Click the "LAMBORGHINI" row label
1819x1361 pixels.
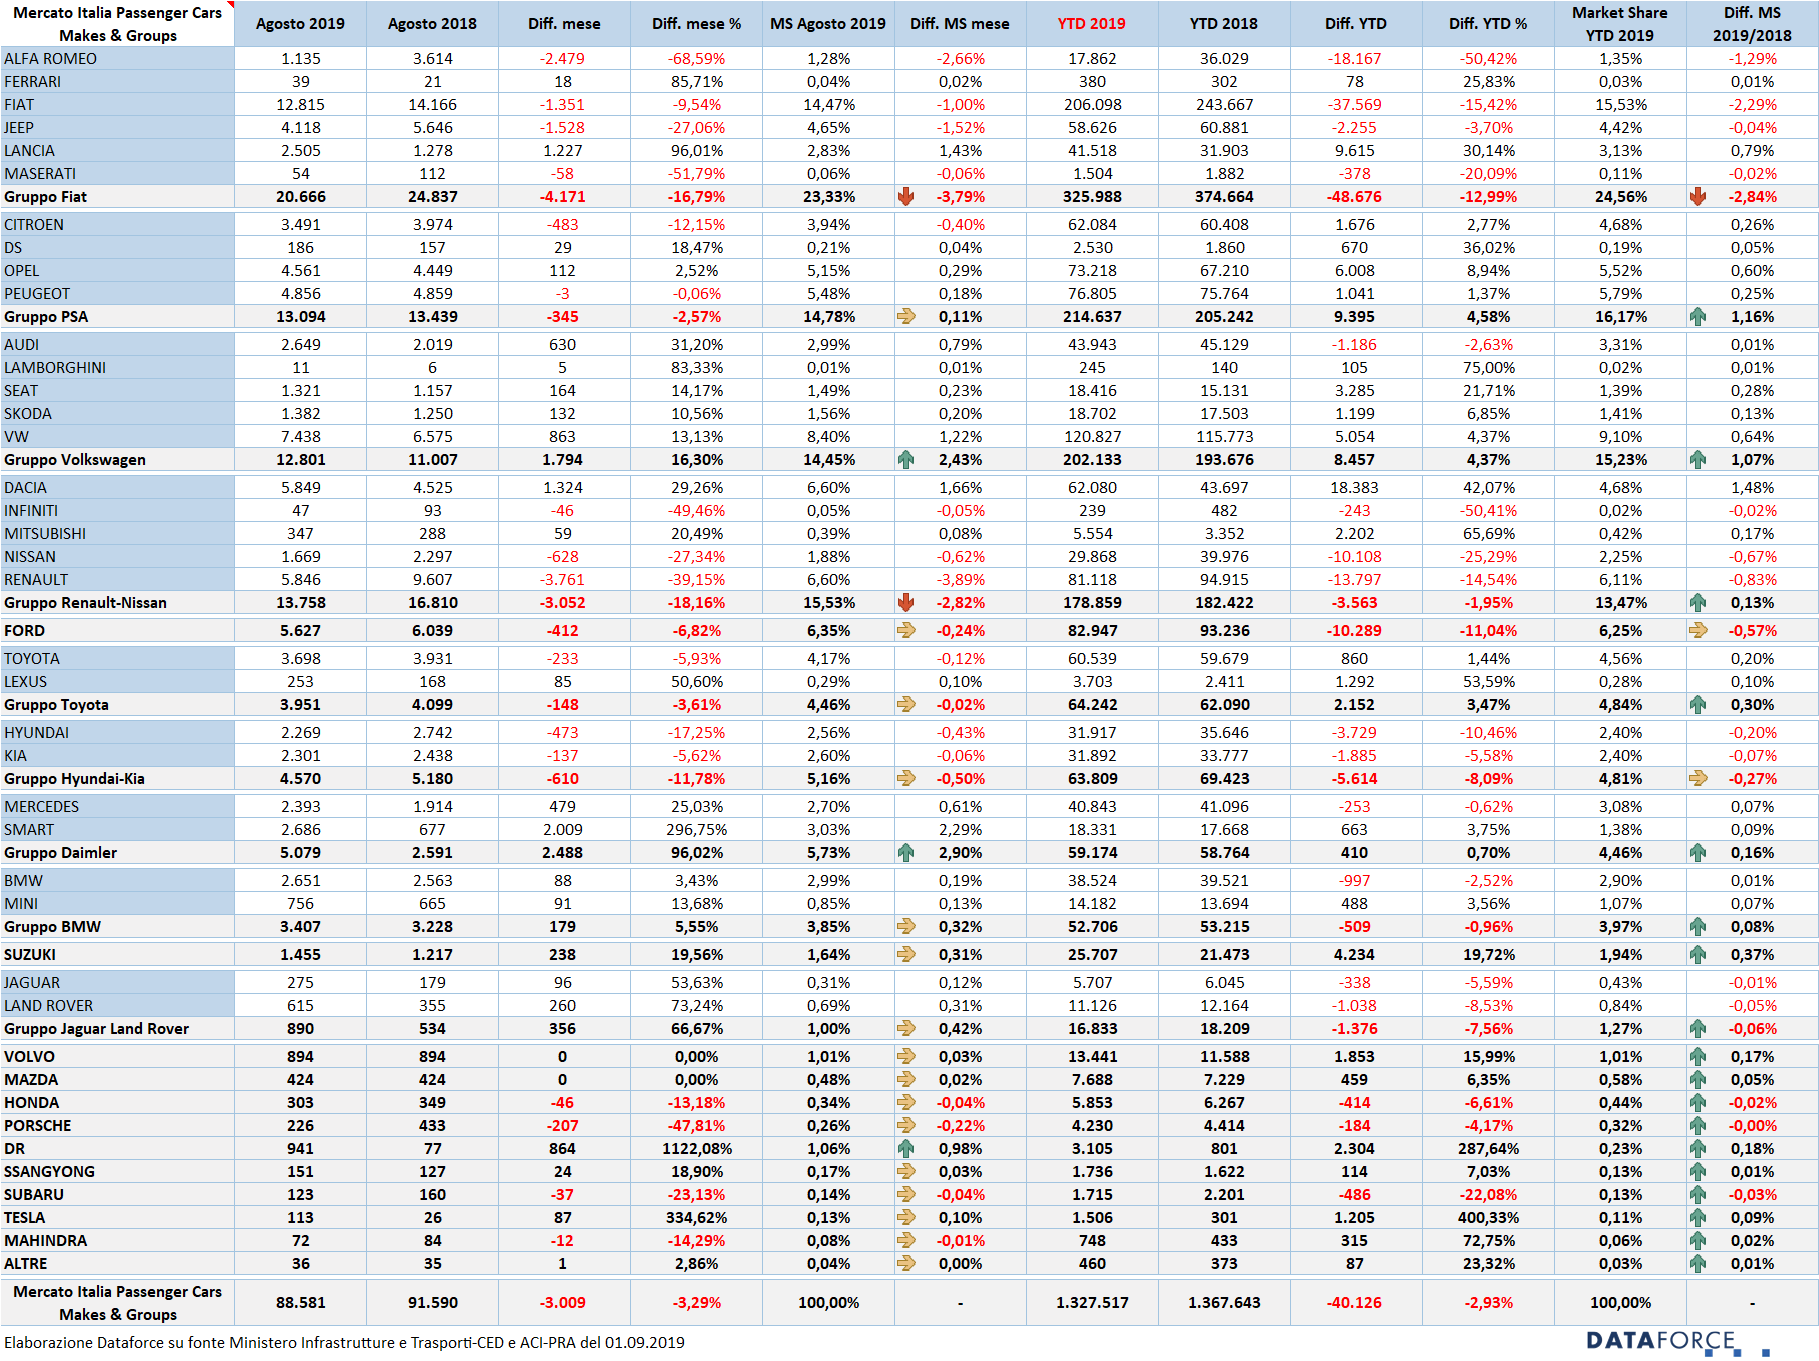coord(55,368)
